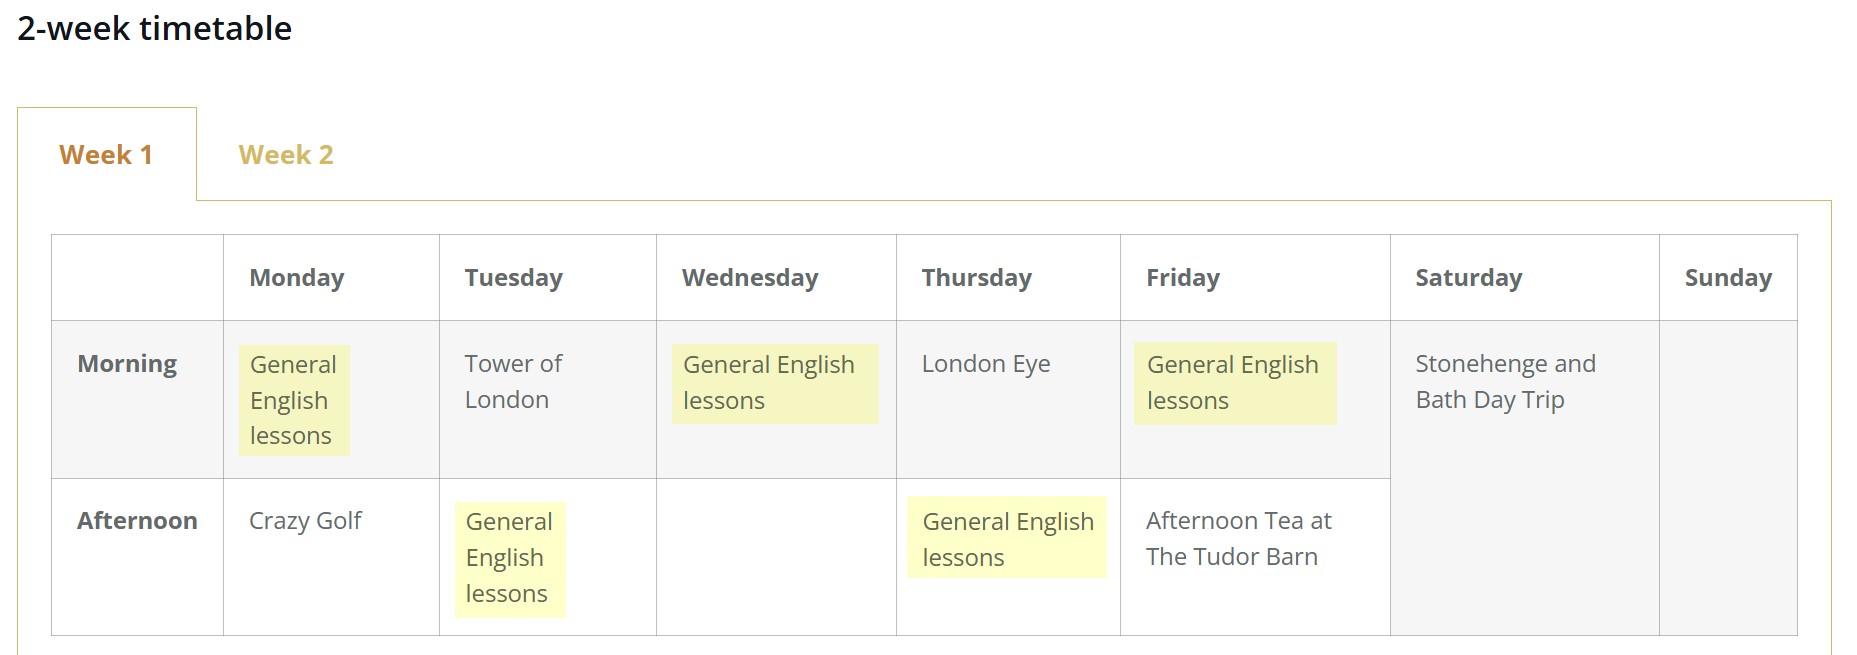Switch to the Week 2 tab
This screenshot has width=1857, height=655.
pyautogui.click(x=286, y=155)
